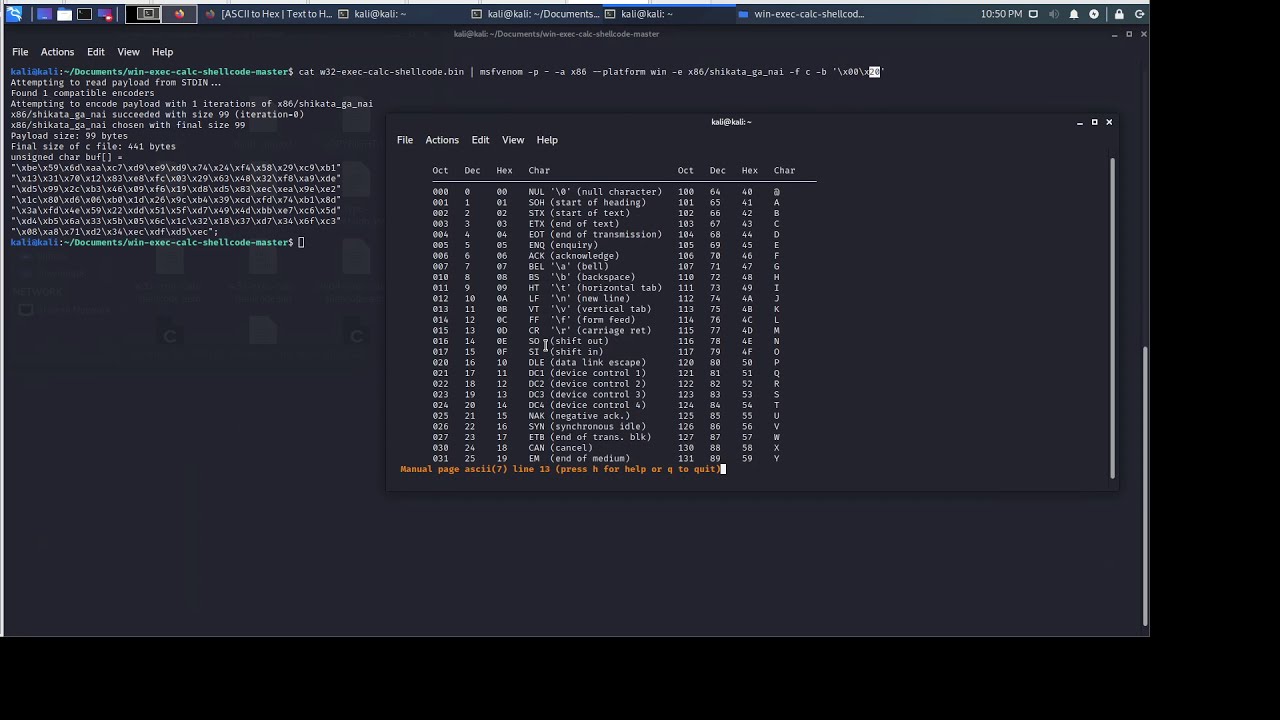Screen dimensions: 1280x720
Task: Open Actions menu in front ascii terminal
Action: point(442,140)
